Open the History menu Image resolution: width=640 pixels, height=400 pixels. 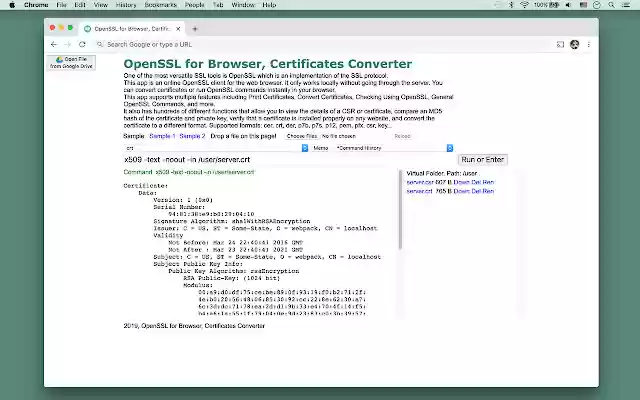126,5
